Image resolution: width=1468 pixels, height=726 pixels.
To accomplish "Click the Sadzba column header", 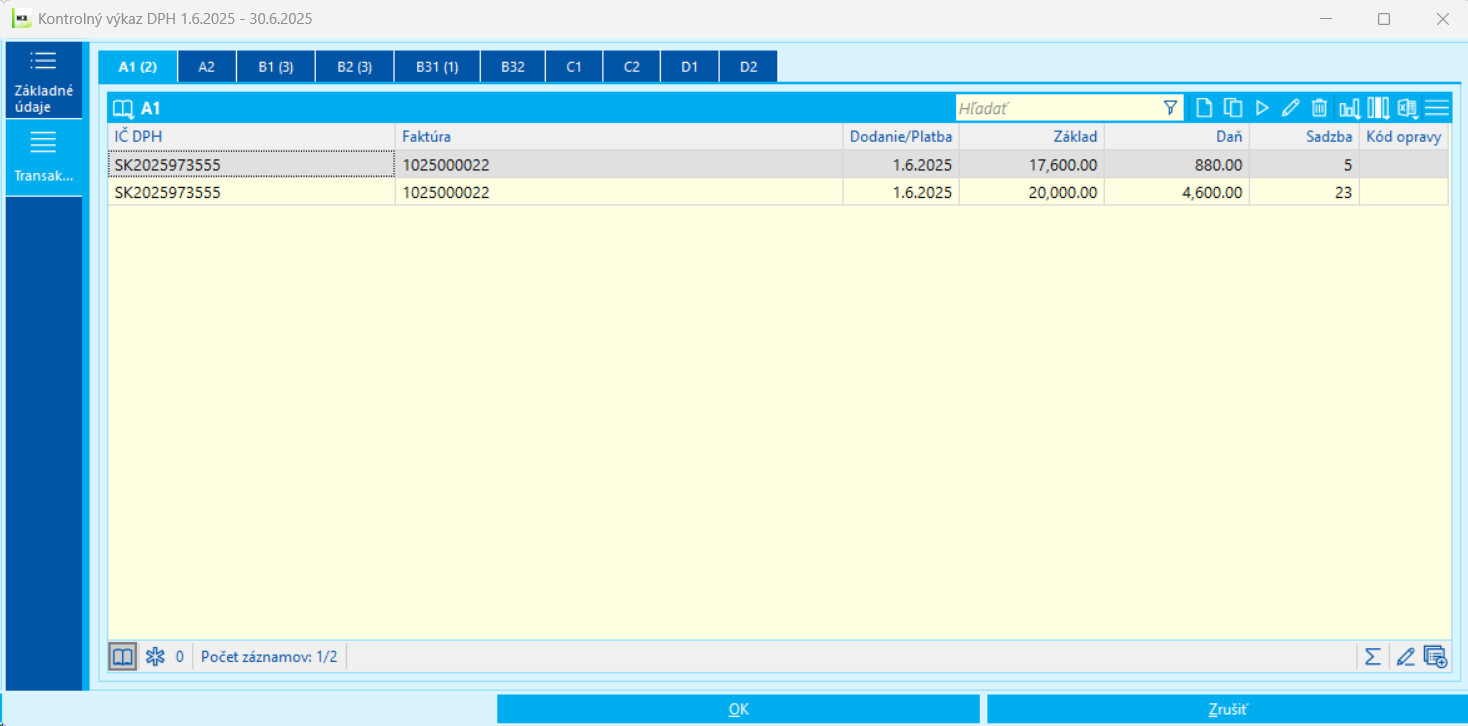I will (x=1305, y=137).
